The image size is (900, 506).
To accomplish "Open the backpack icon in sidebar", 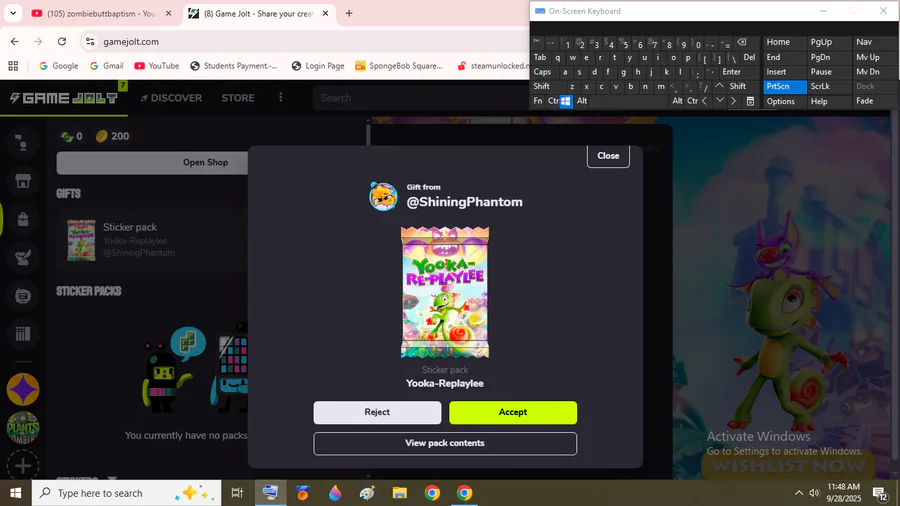I will point(23,219).
